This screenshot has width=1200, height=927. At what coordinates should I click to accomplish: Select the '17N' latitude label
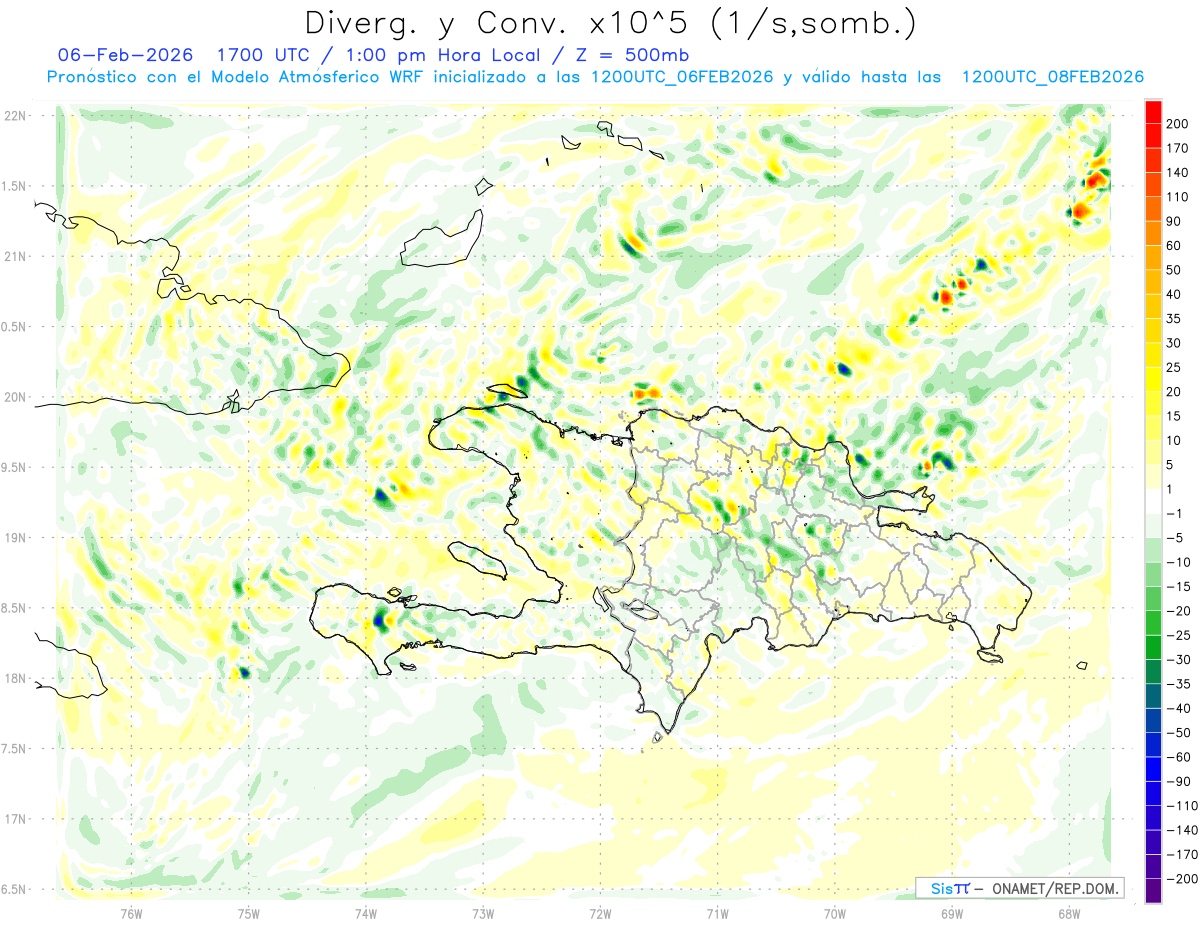point(17,819)
